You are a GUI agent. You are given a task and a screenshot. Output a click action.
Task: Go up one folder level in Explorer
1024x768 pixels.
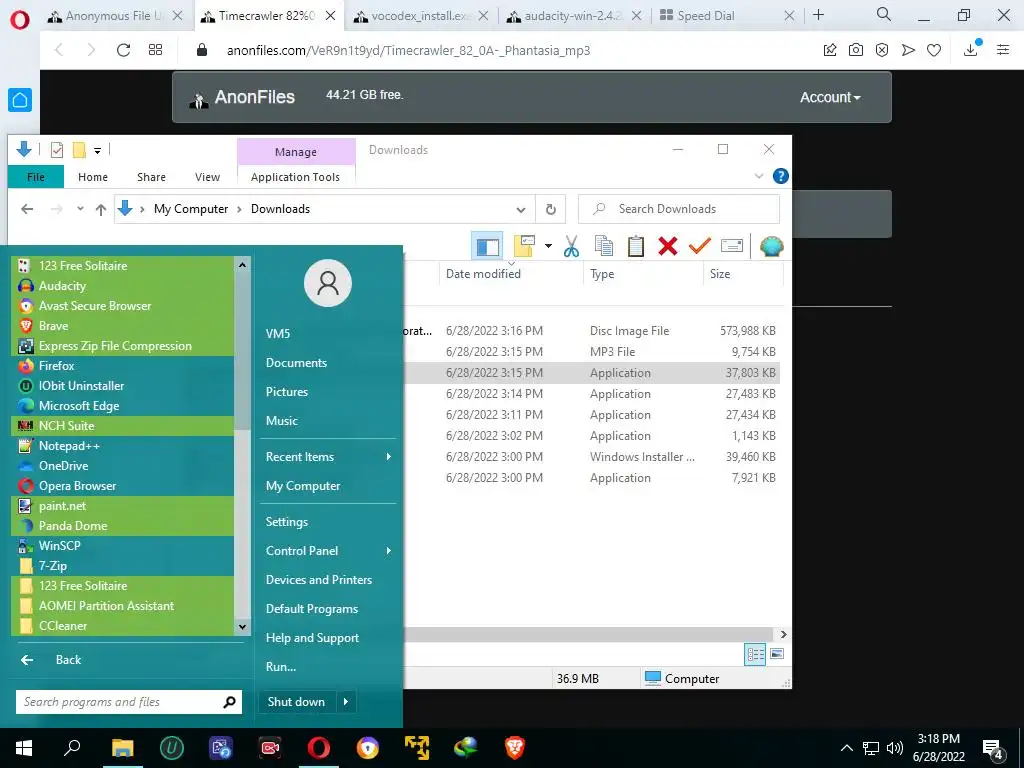(101, 209)
